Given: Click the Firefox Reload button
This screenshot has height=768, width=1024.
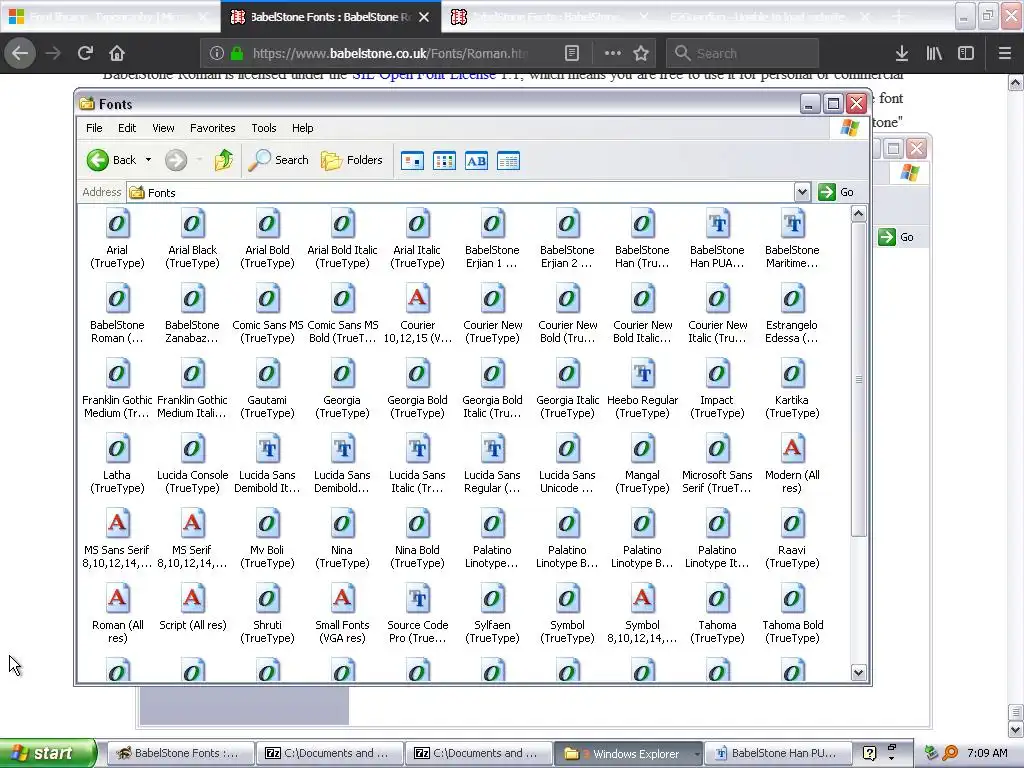Looking at the screenshot, I should [85, 53].
